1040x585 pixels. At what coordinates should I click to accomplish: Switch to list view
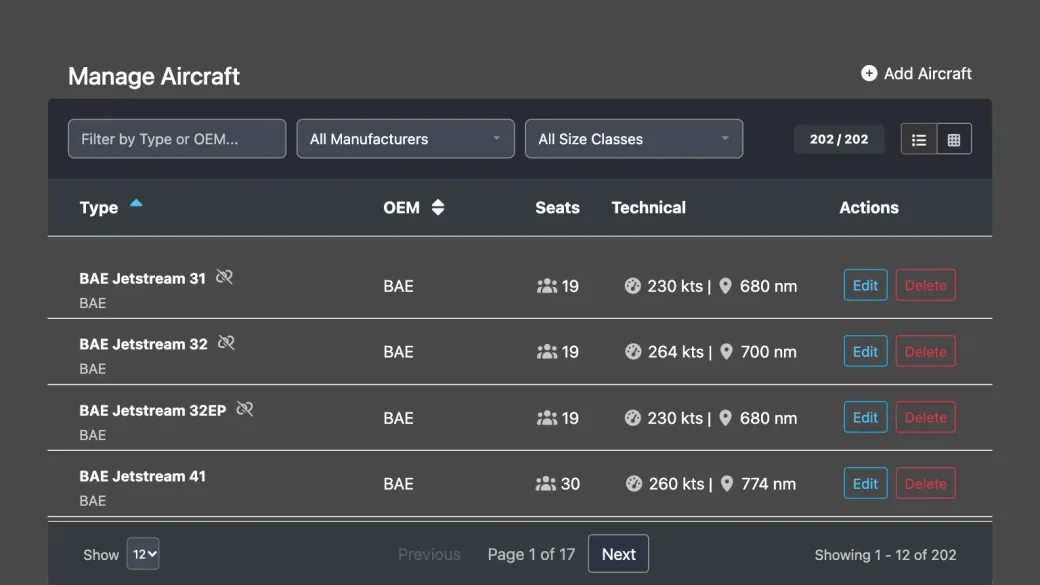coord(919,139)
